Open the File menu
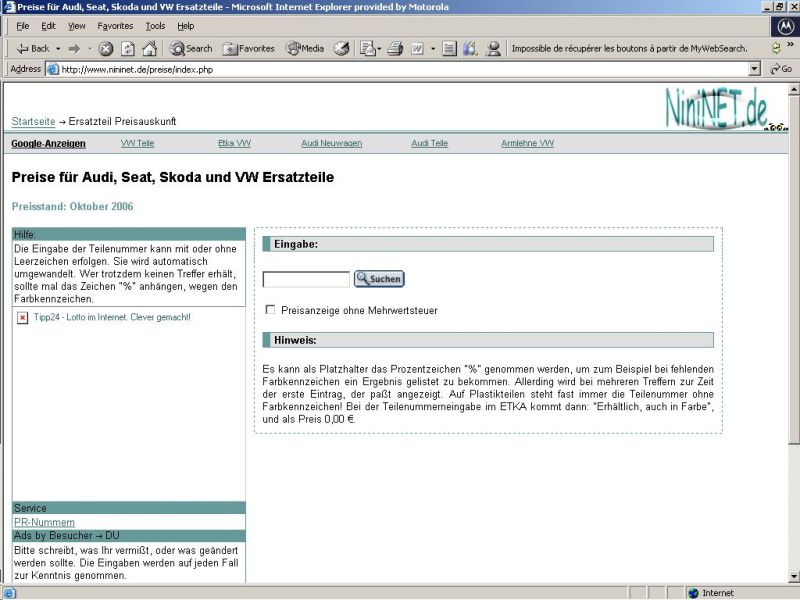 (22, 26)
